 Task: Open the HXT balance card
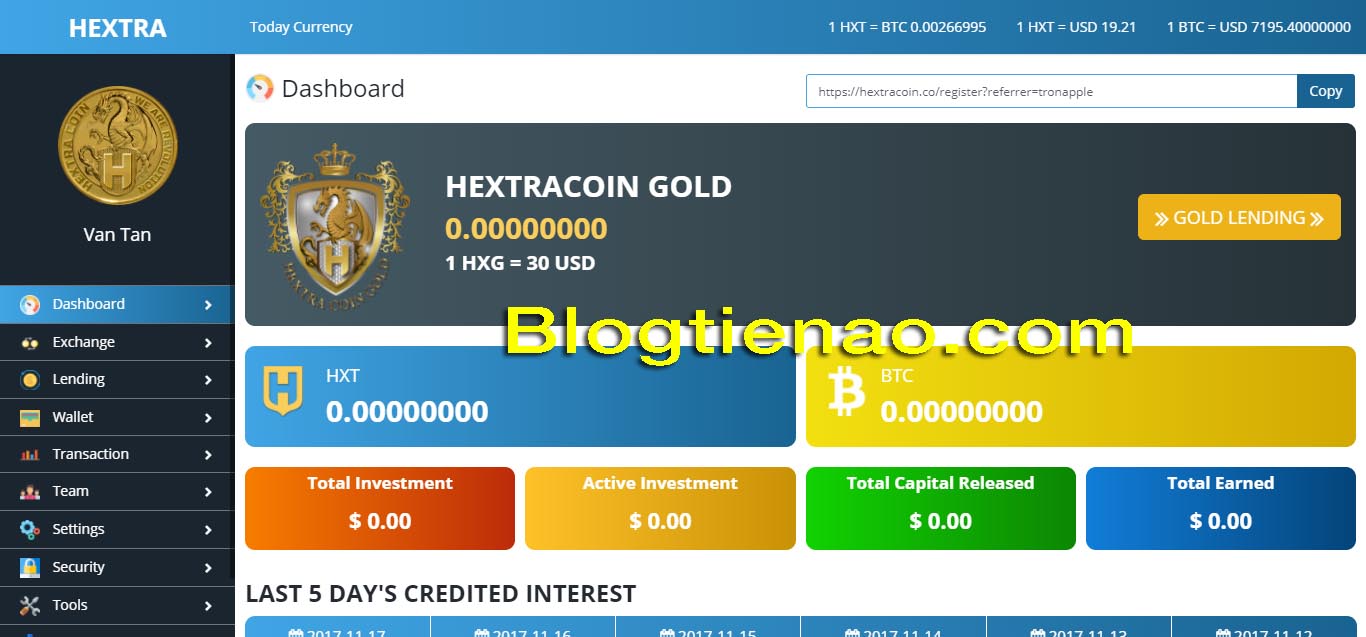click(x=520, y=396)
